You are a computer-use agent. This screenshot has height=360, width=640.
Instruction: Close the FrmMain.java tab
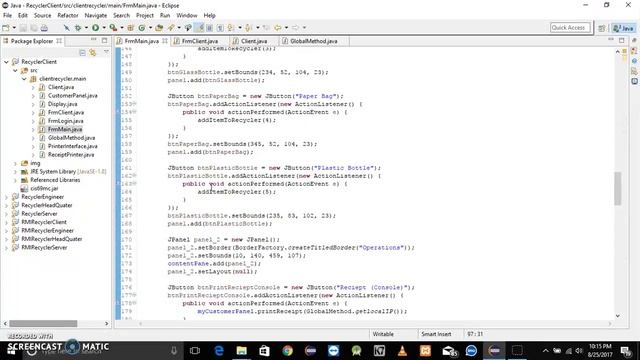[164, 41]
